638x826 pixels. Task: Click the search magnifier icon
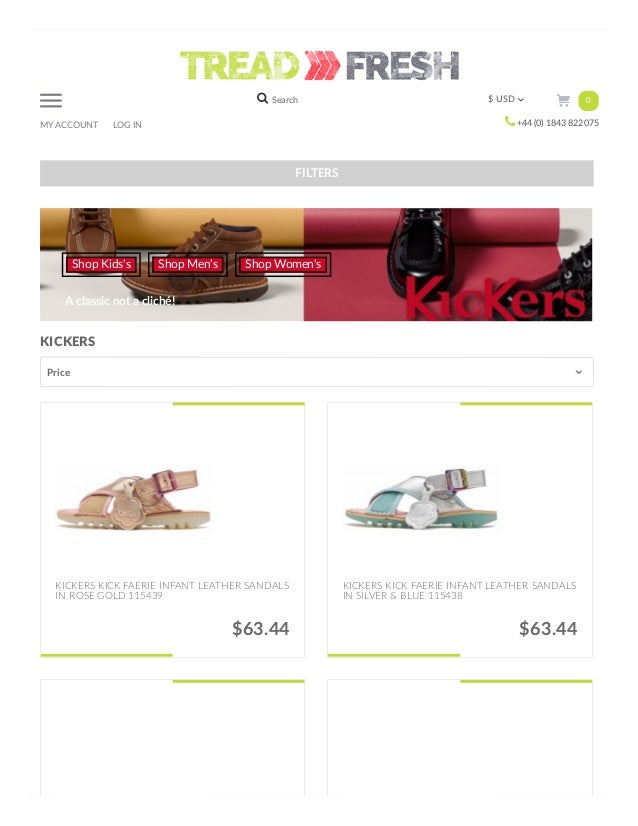point(262,99)
